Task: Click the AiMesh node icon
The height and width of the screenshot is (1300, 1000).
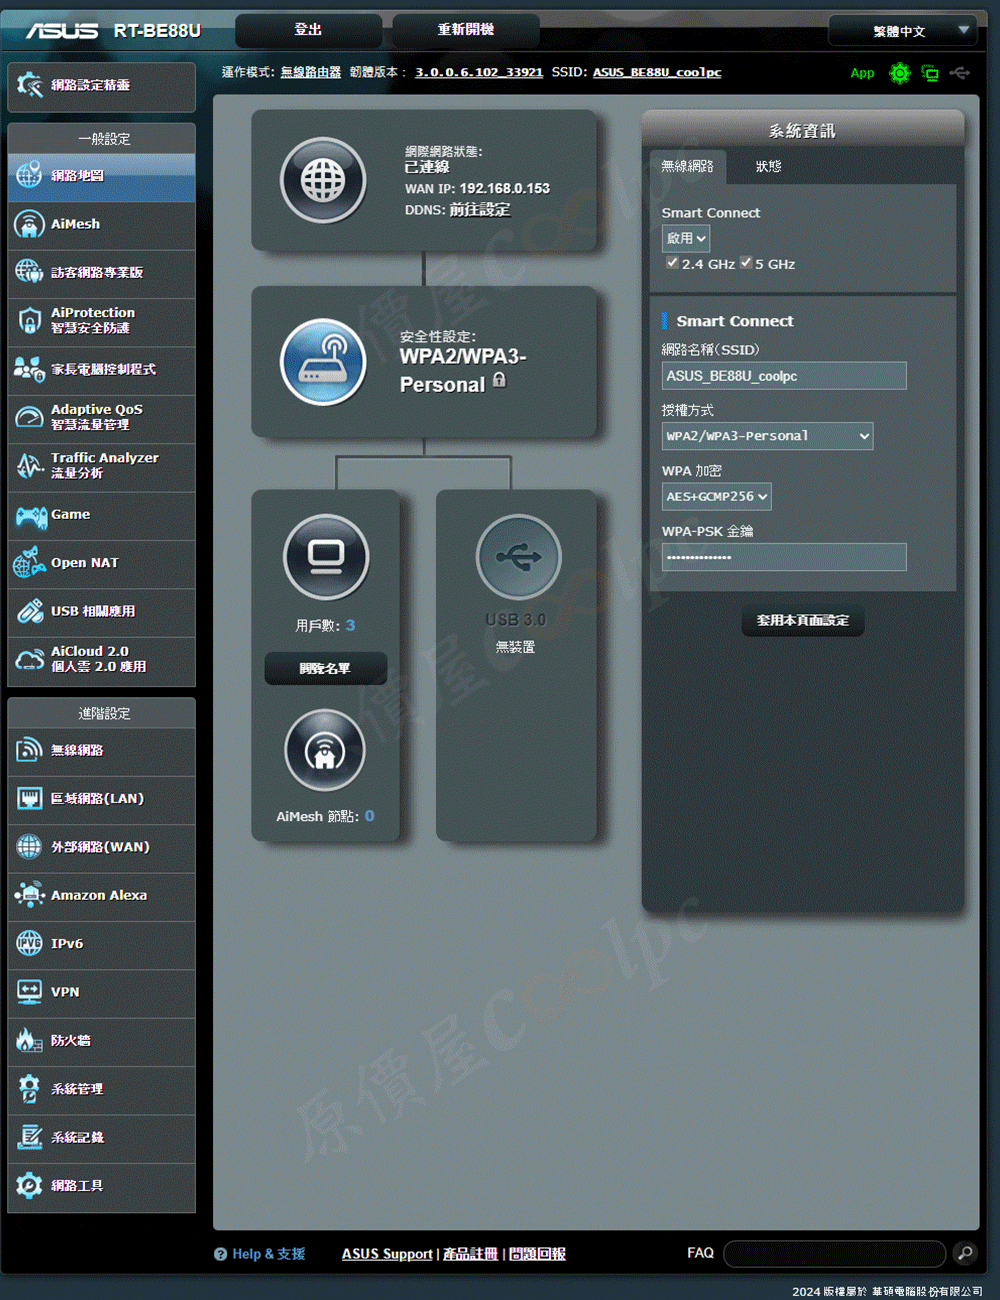Action: (x=325, y=750)
